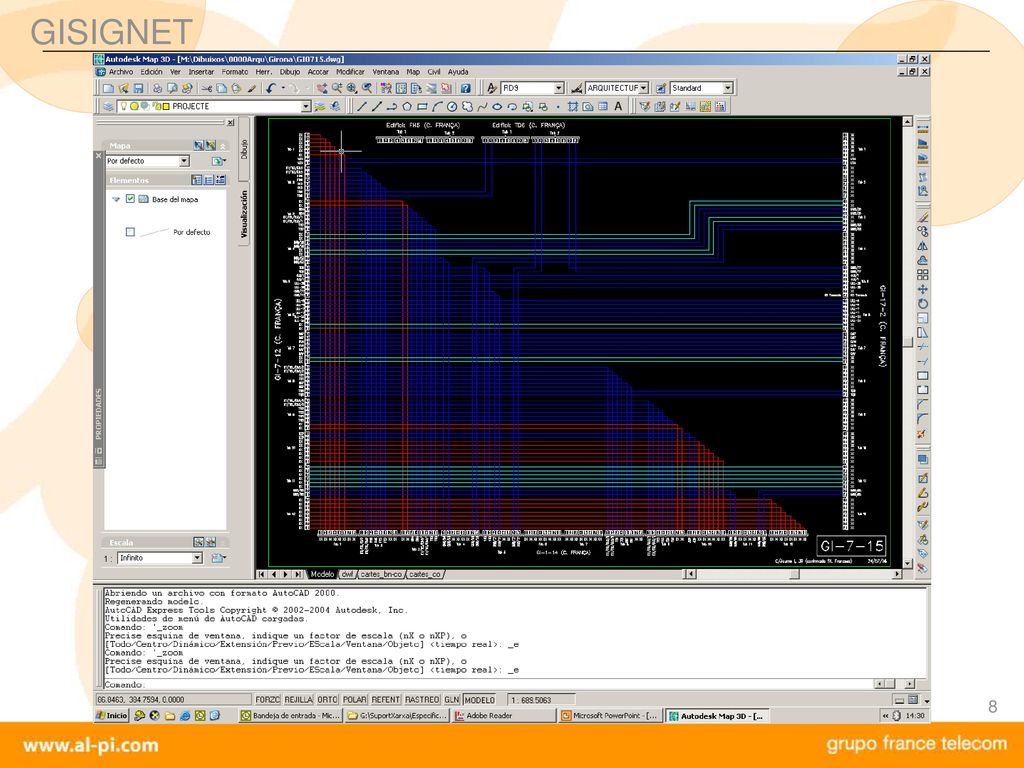Click the Open file icon
This screenshot has width=1024, height=768.
(x=123, y=88)
